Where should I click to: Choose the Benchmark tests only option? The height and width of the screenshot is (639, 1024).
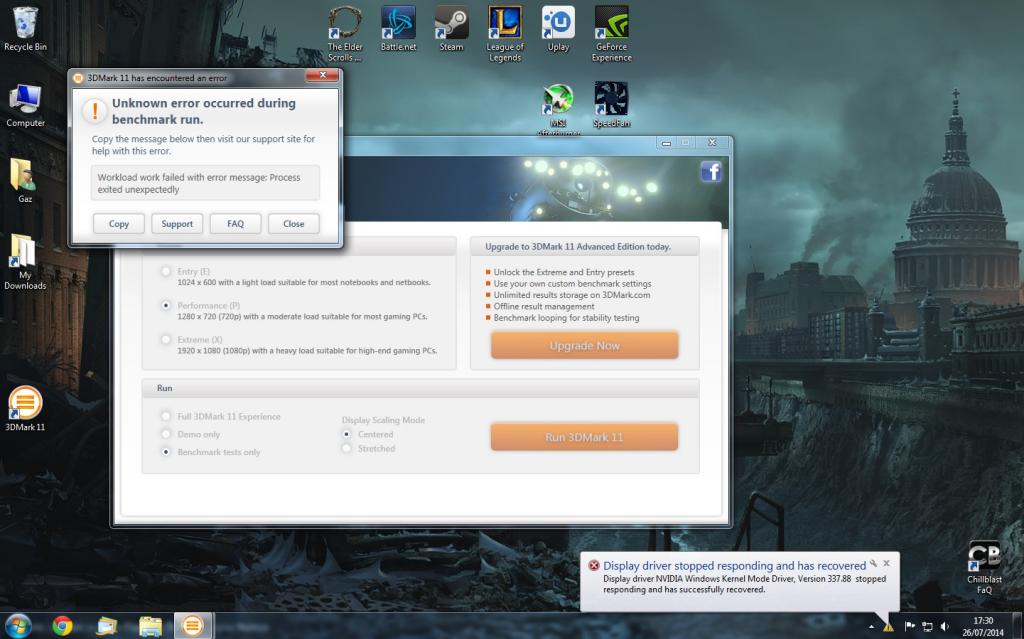click(x=166, y=451)
